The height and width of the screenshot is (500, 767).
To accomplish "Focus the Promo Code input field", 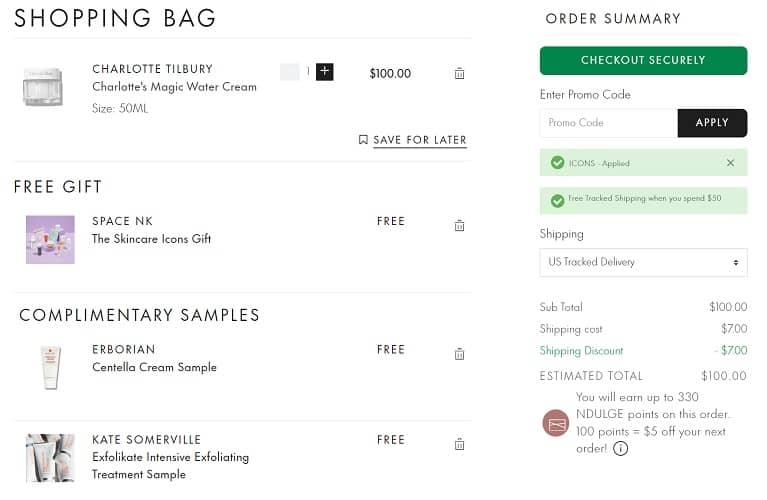I will 608,123.
